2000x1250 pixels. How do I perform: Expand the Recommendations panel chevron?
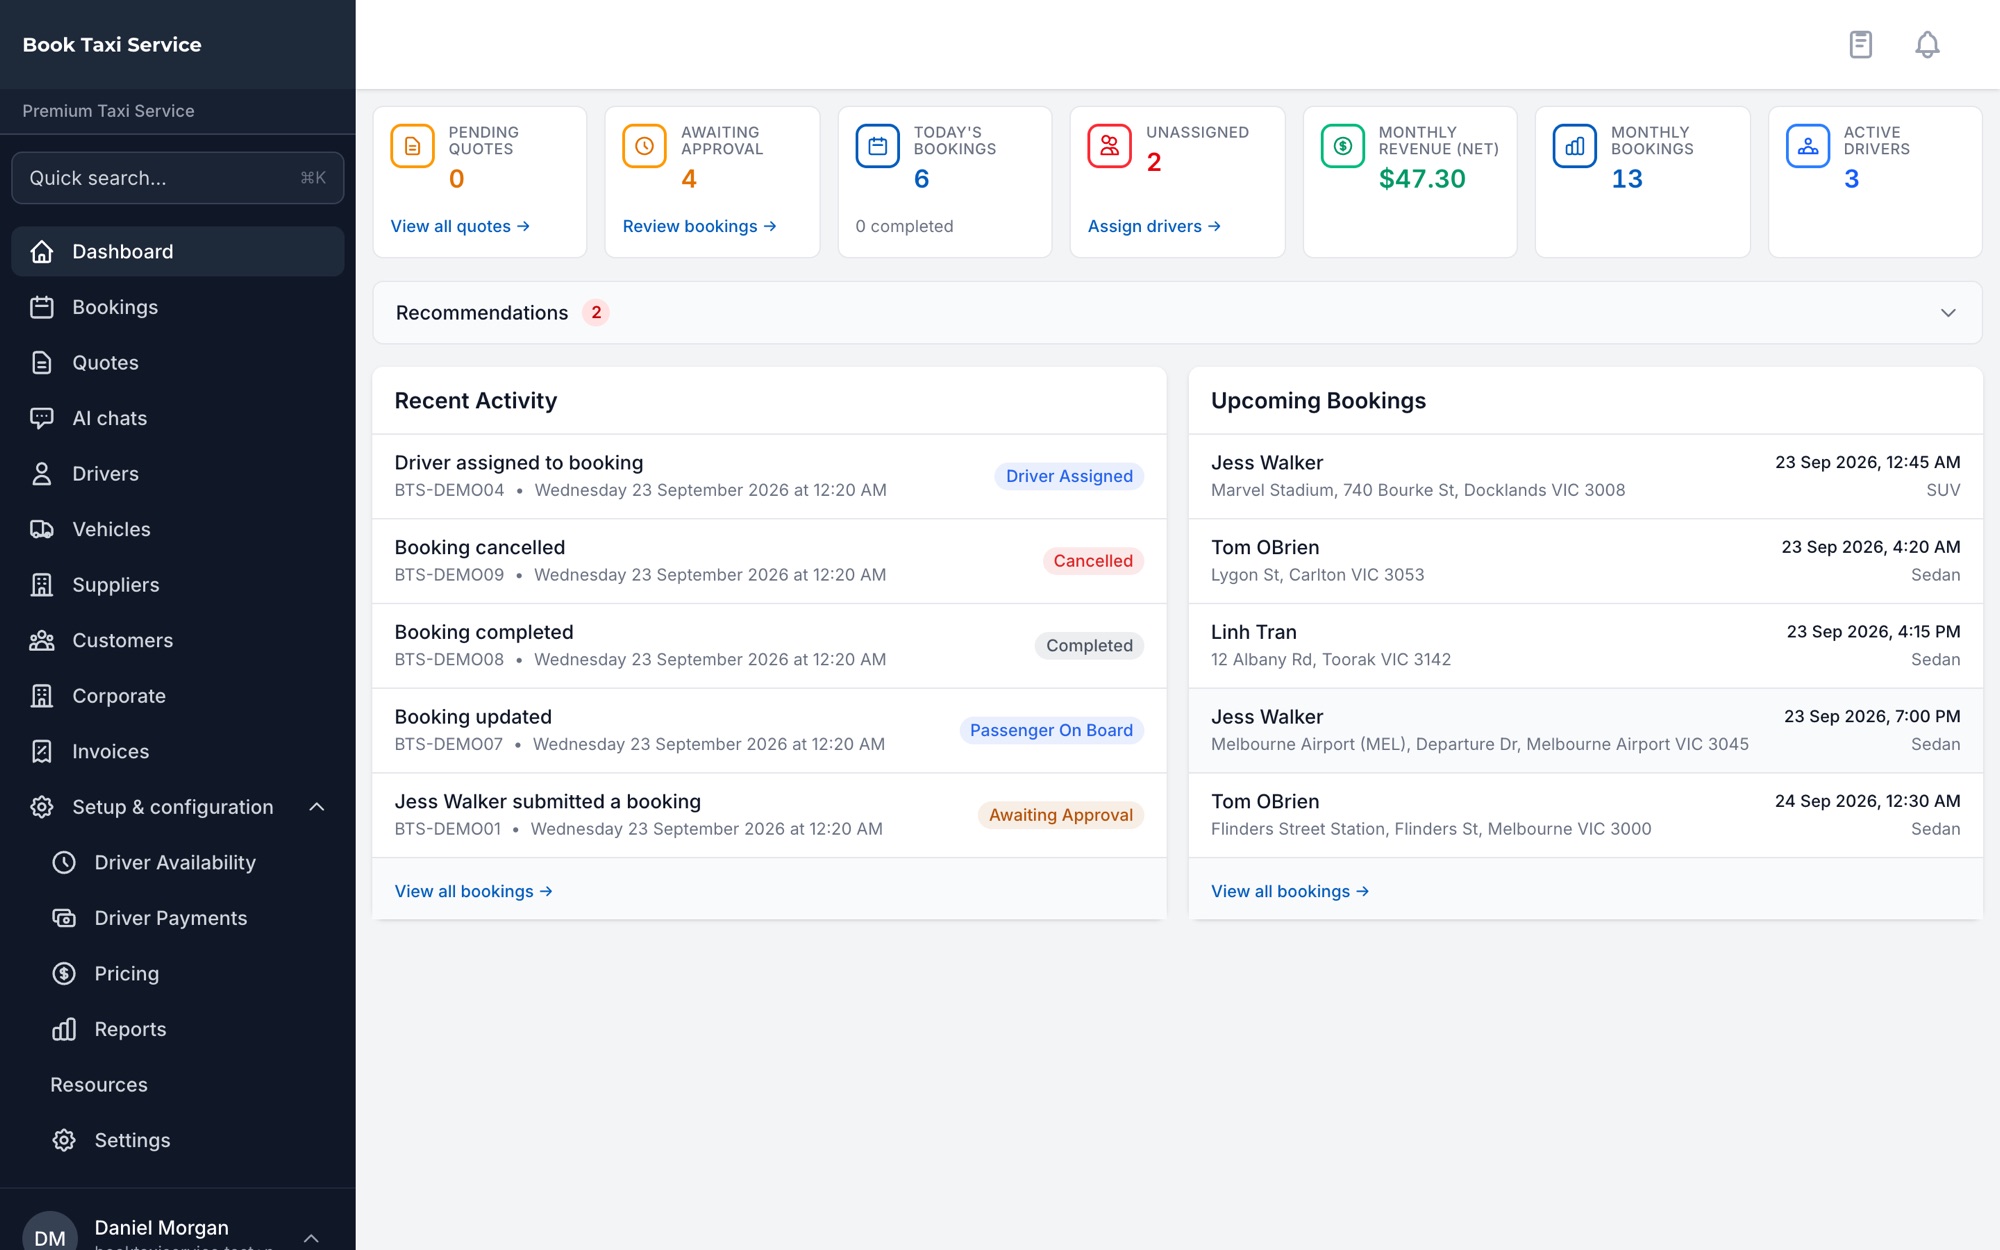tap(1948, 313)
